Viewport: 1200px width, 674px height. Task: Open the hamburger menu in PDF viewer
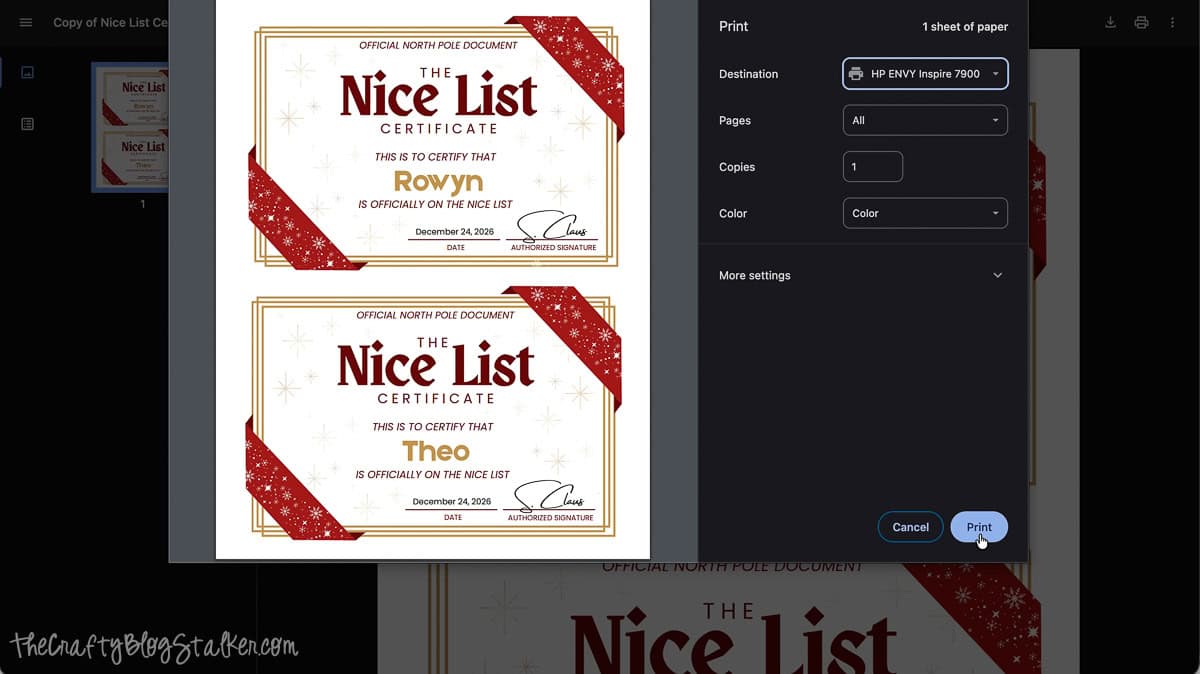[26, 22]
